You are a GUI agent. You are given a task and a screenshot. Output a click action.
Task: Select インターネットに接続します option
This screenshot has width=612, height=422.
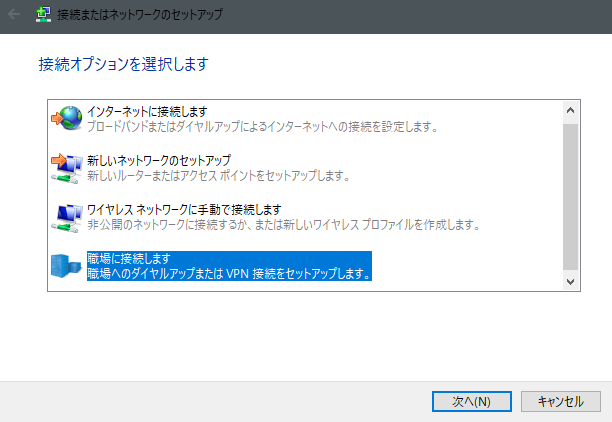click(x=147, y=112)
